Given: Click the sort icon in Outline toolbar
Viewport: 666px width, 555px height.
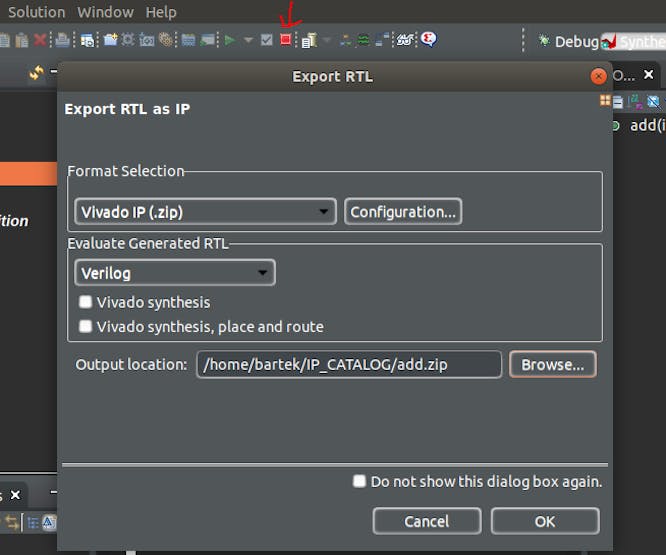Looking at the screenshot, I should click(x=635, y=101).
